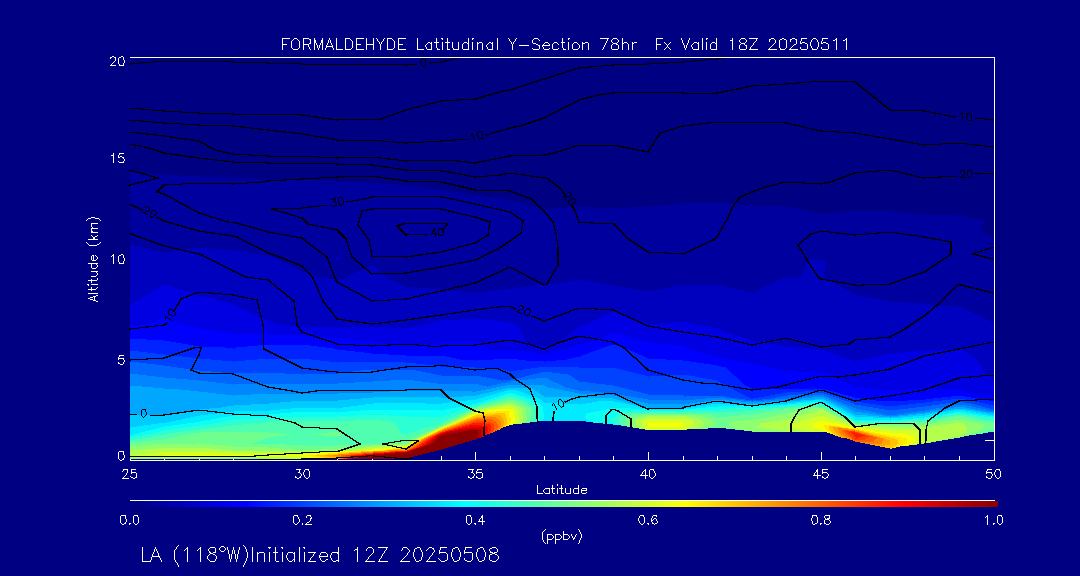Click the '(ppbv)' units label

(561, 536)
